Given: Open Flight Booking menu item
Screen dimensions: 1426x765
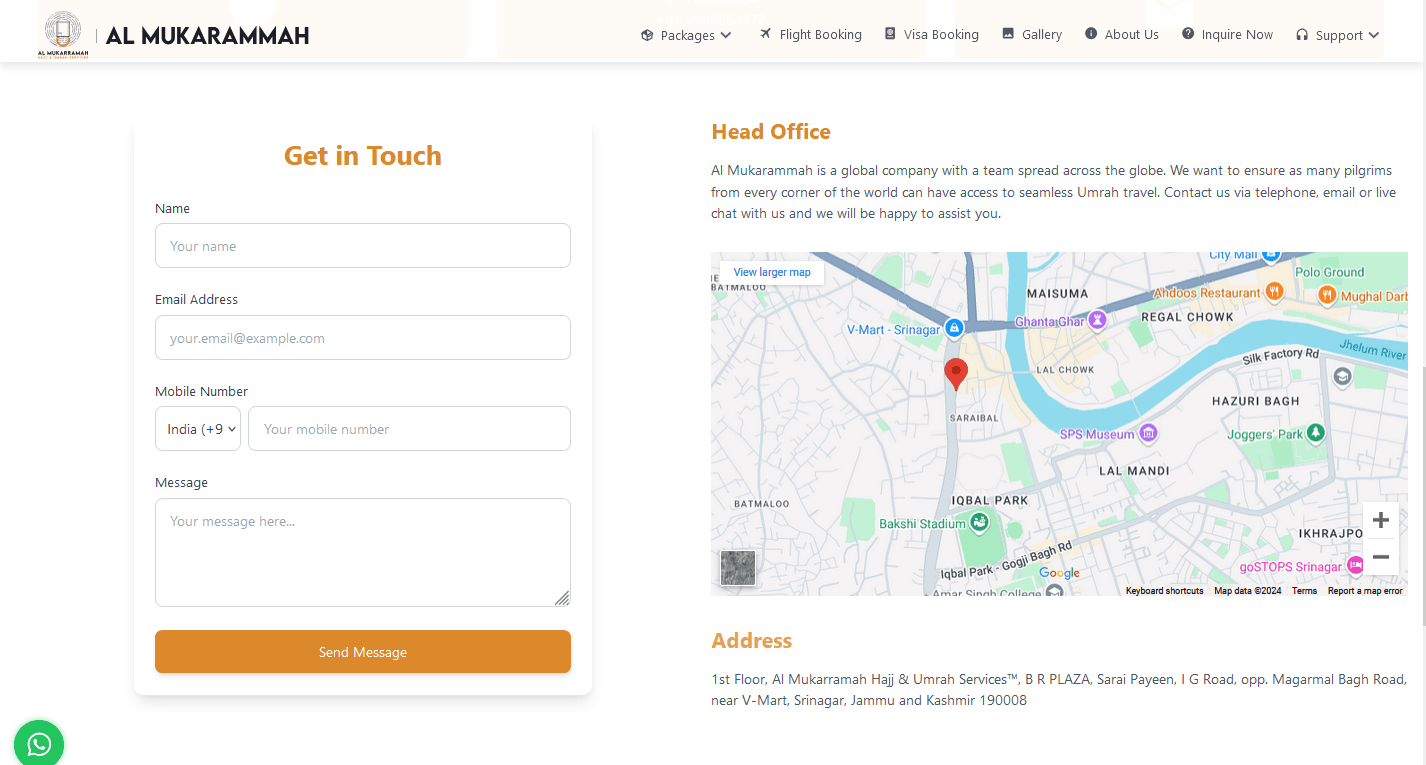Looking at the screenshot, I should (810, 34).
